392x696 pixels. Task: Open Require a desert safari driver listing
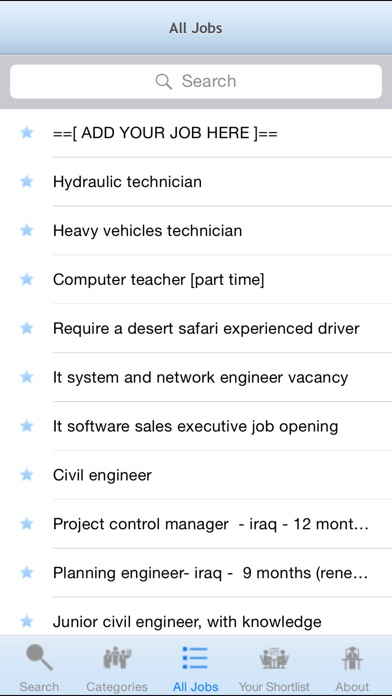click(x=196, y=328)
